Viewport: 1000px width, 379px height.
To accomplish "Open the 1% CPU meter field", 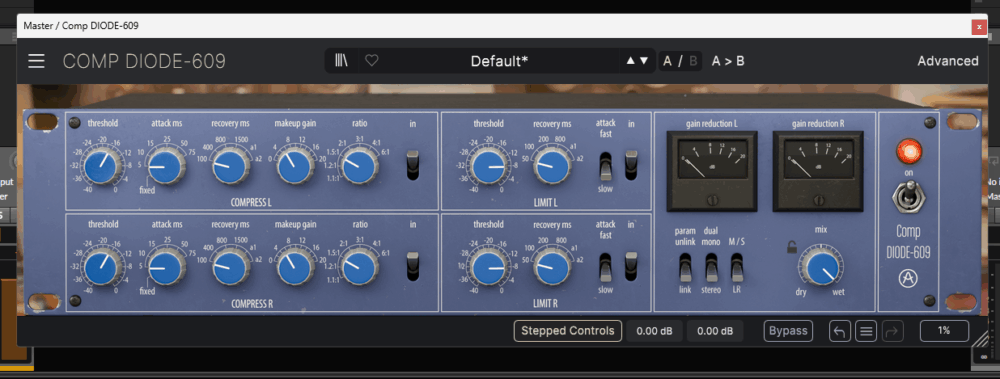I will tap(944, 331).
